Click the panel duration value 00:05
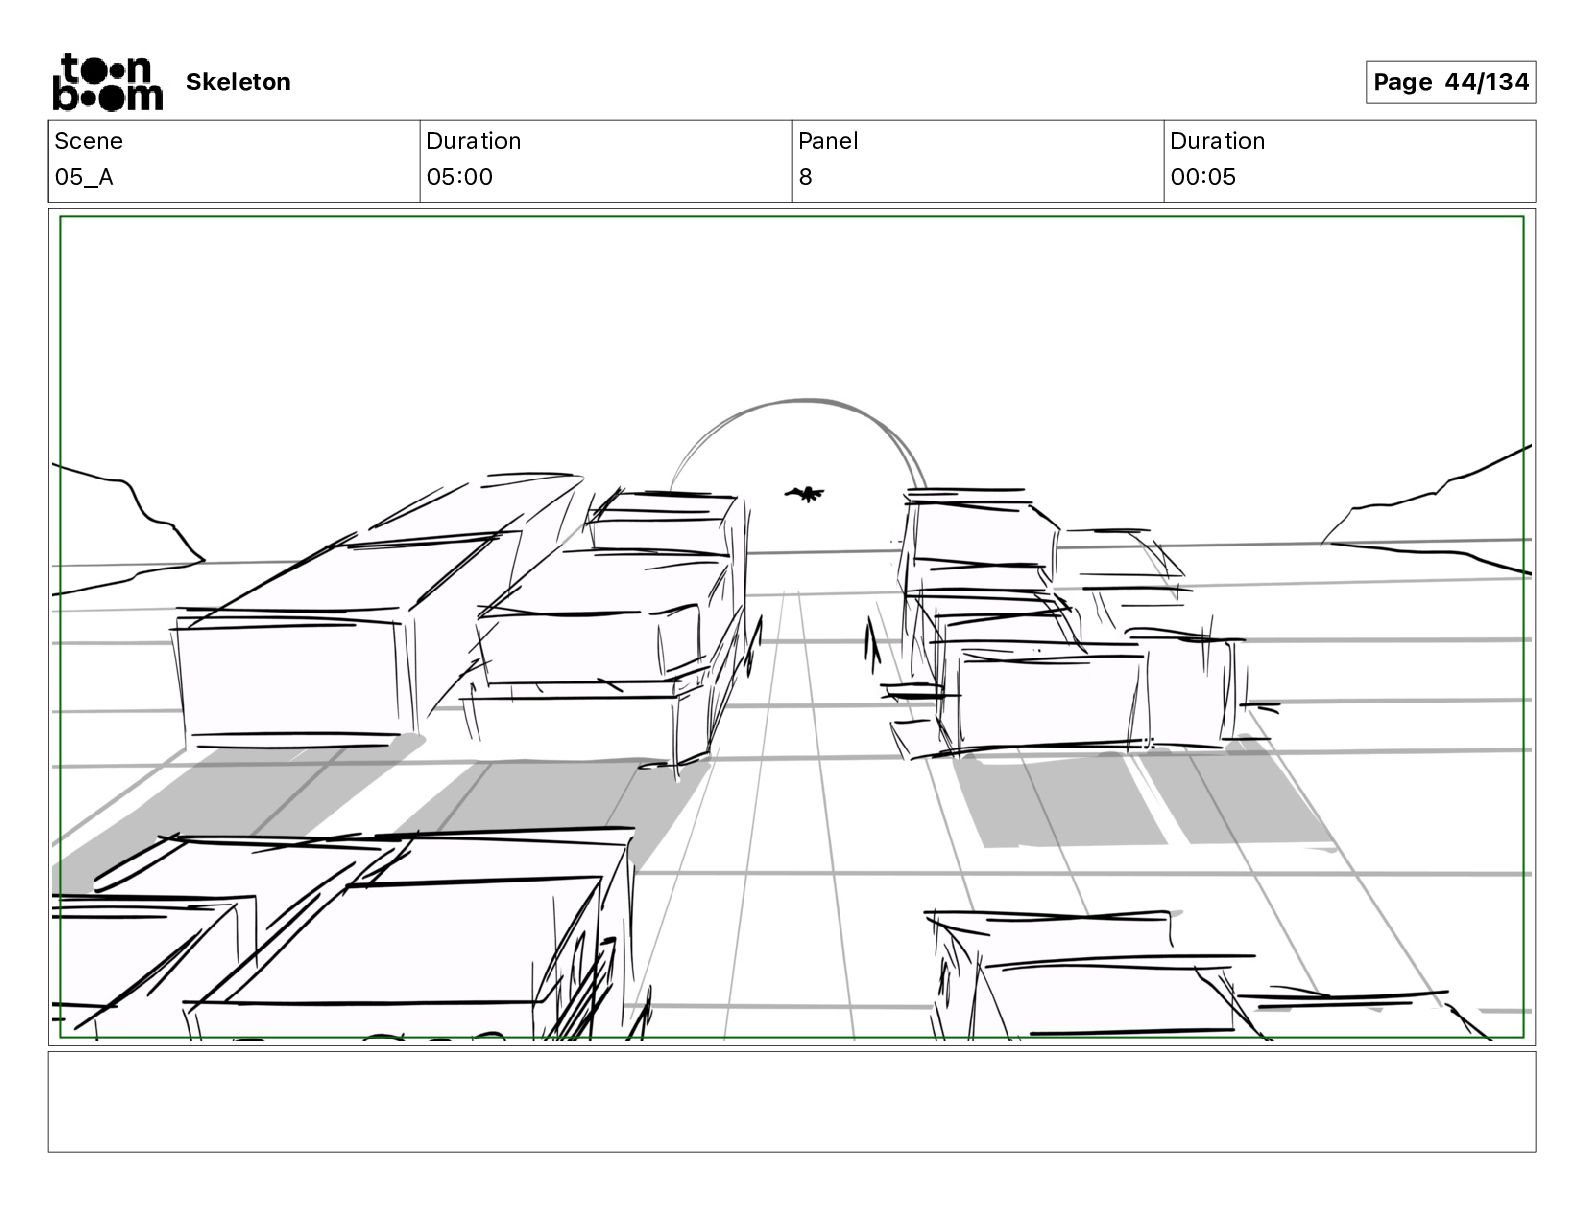 pos(1203,177)
